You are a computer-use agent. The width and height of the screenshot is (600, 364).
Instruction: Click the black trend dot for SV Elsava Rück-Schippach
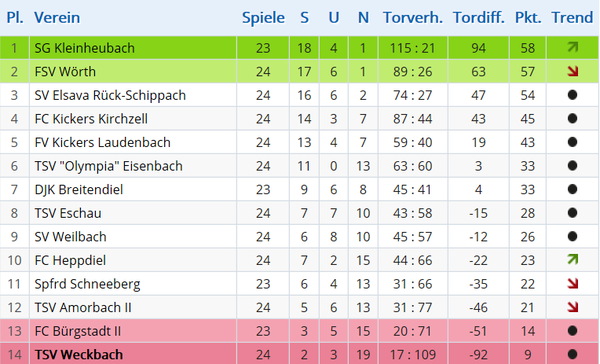point(572,95)
